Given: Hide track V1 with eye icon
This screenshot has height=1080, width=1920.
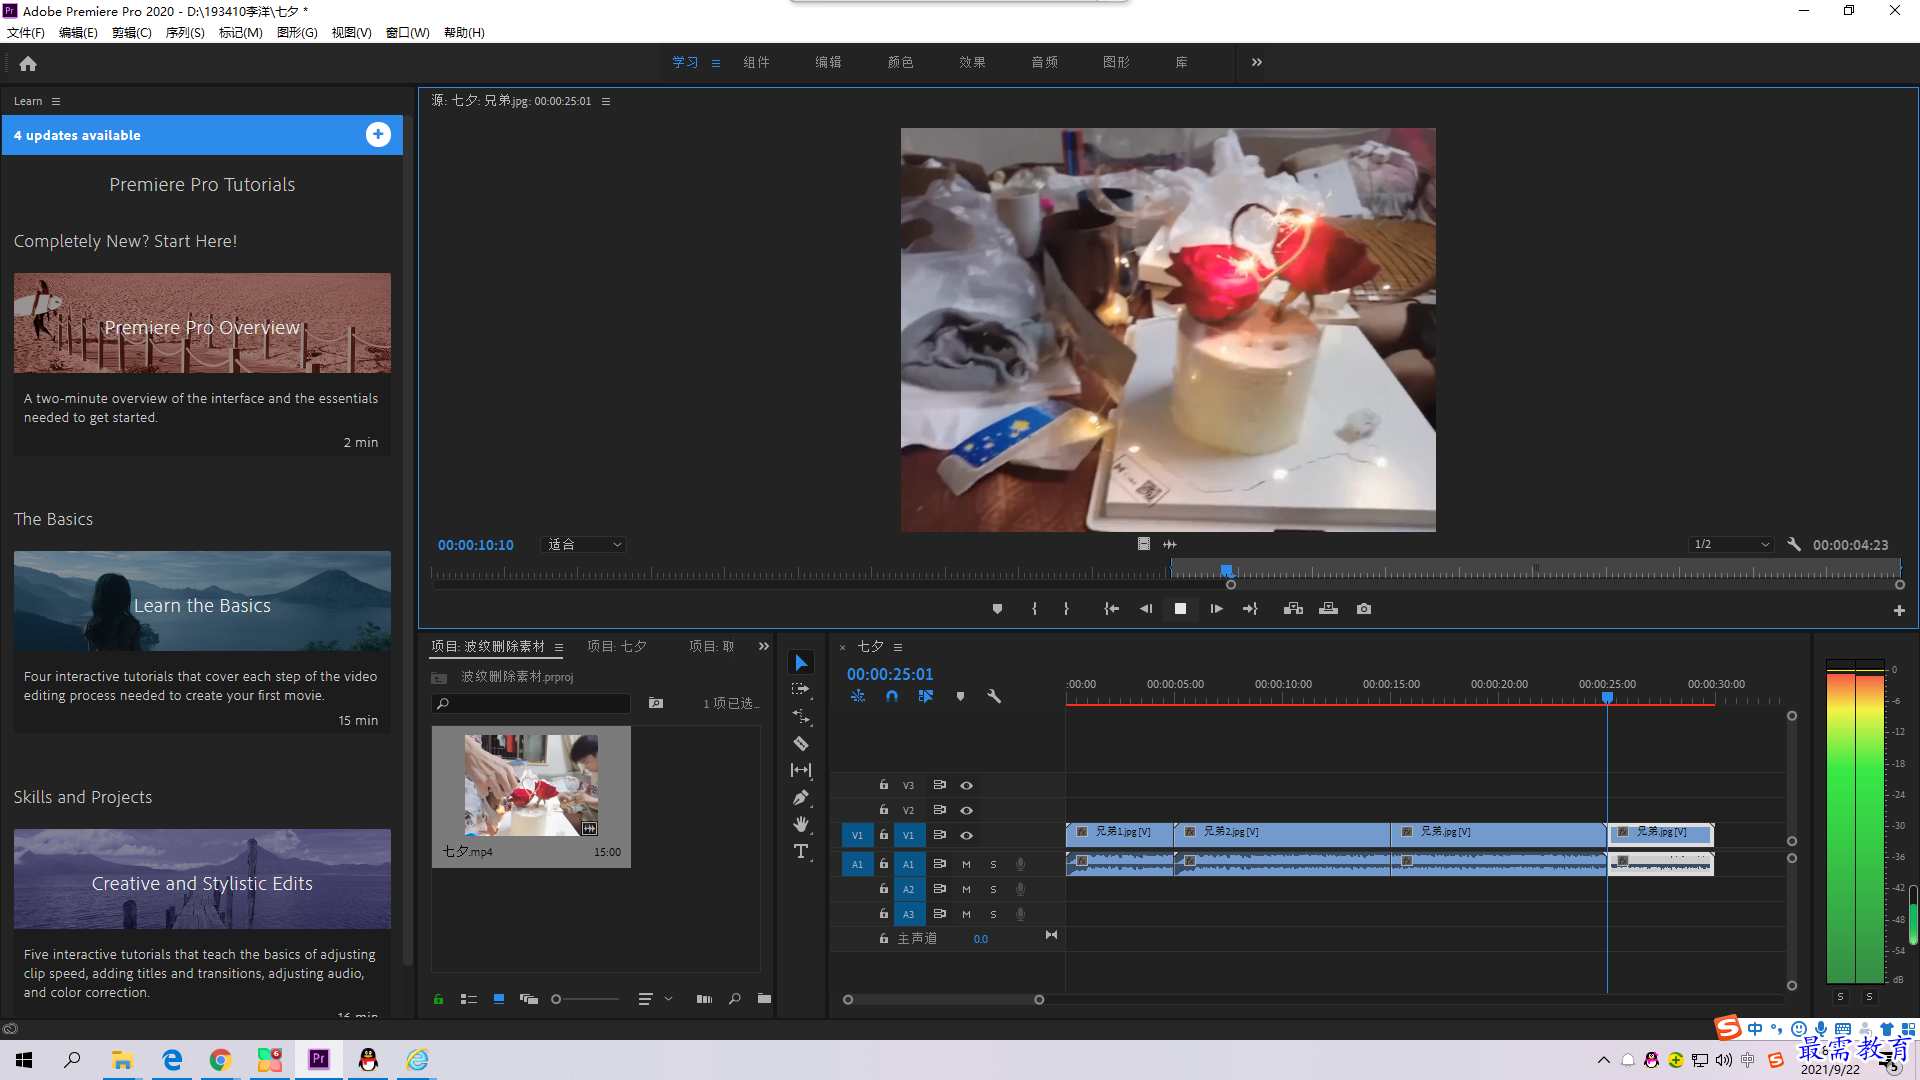Looking at the screenshot, I should [966, 835].
